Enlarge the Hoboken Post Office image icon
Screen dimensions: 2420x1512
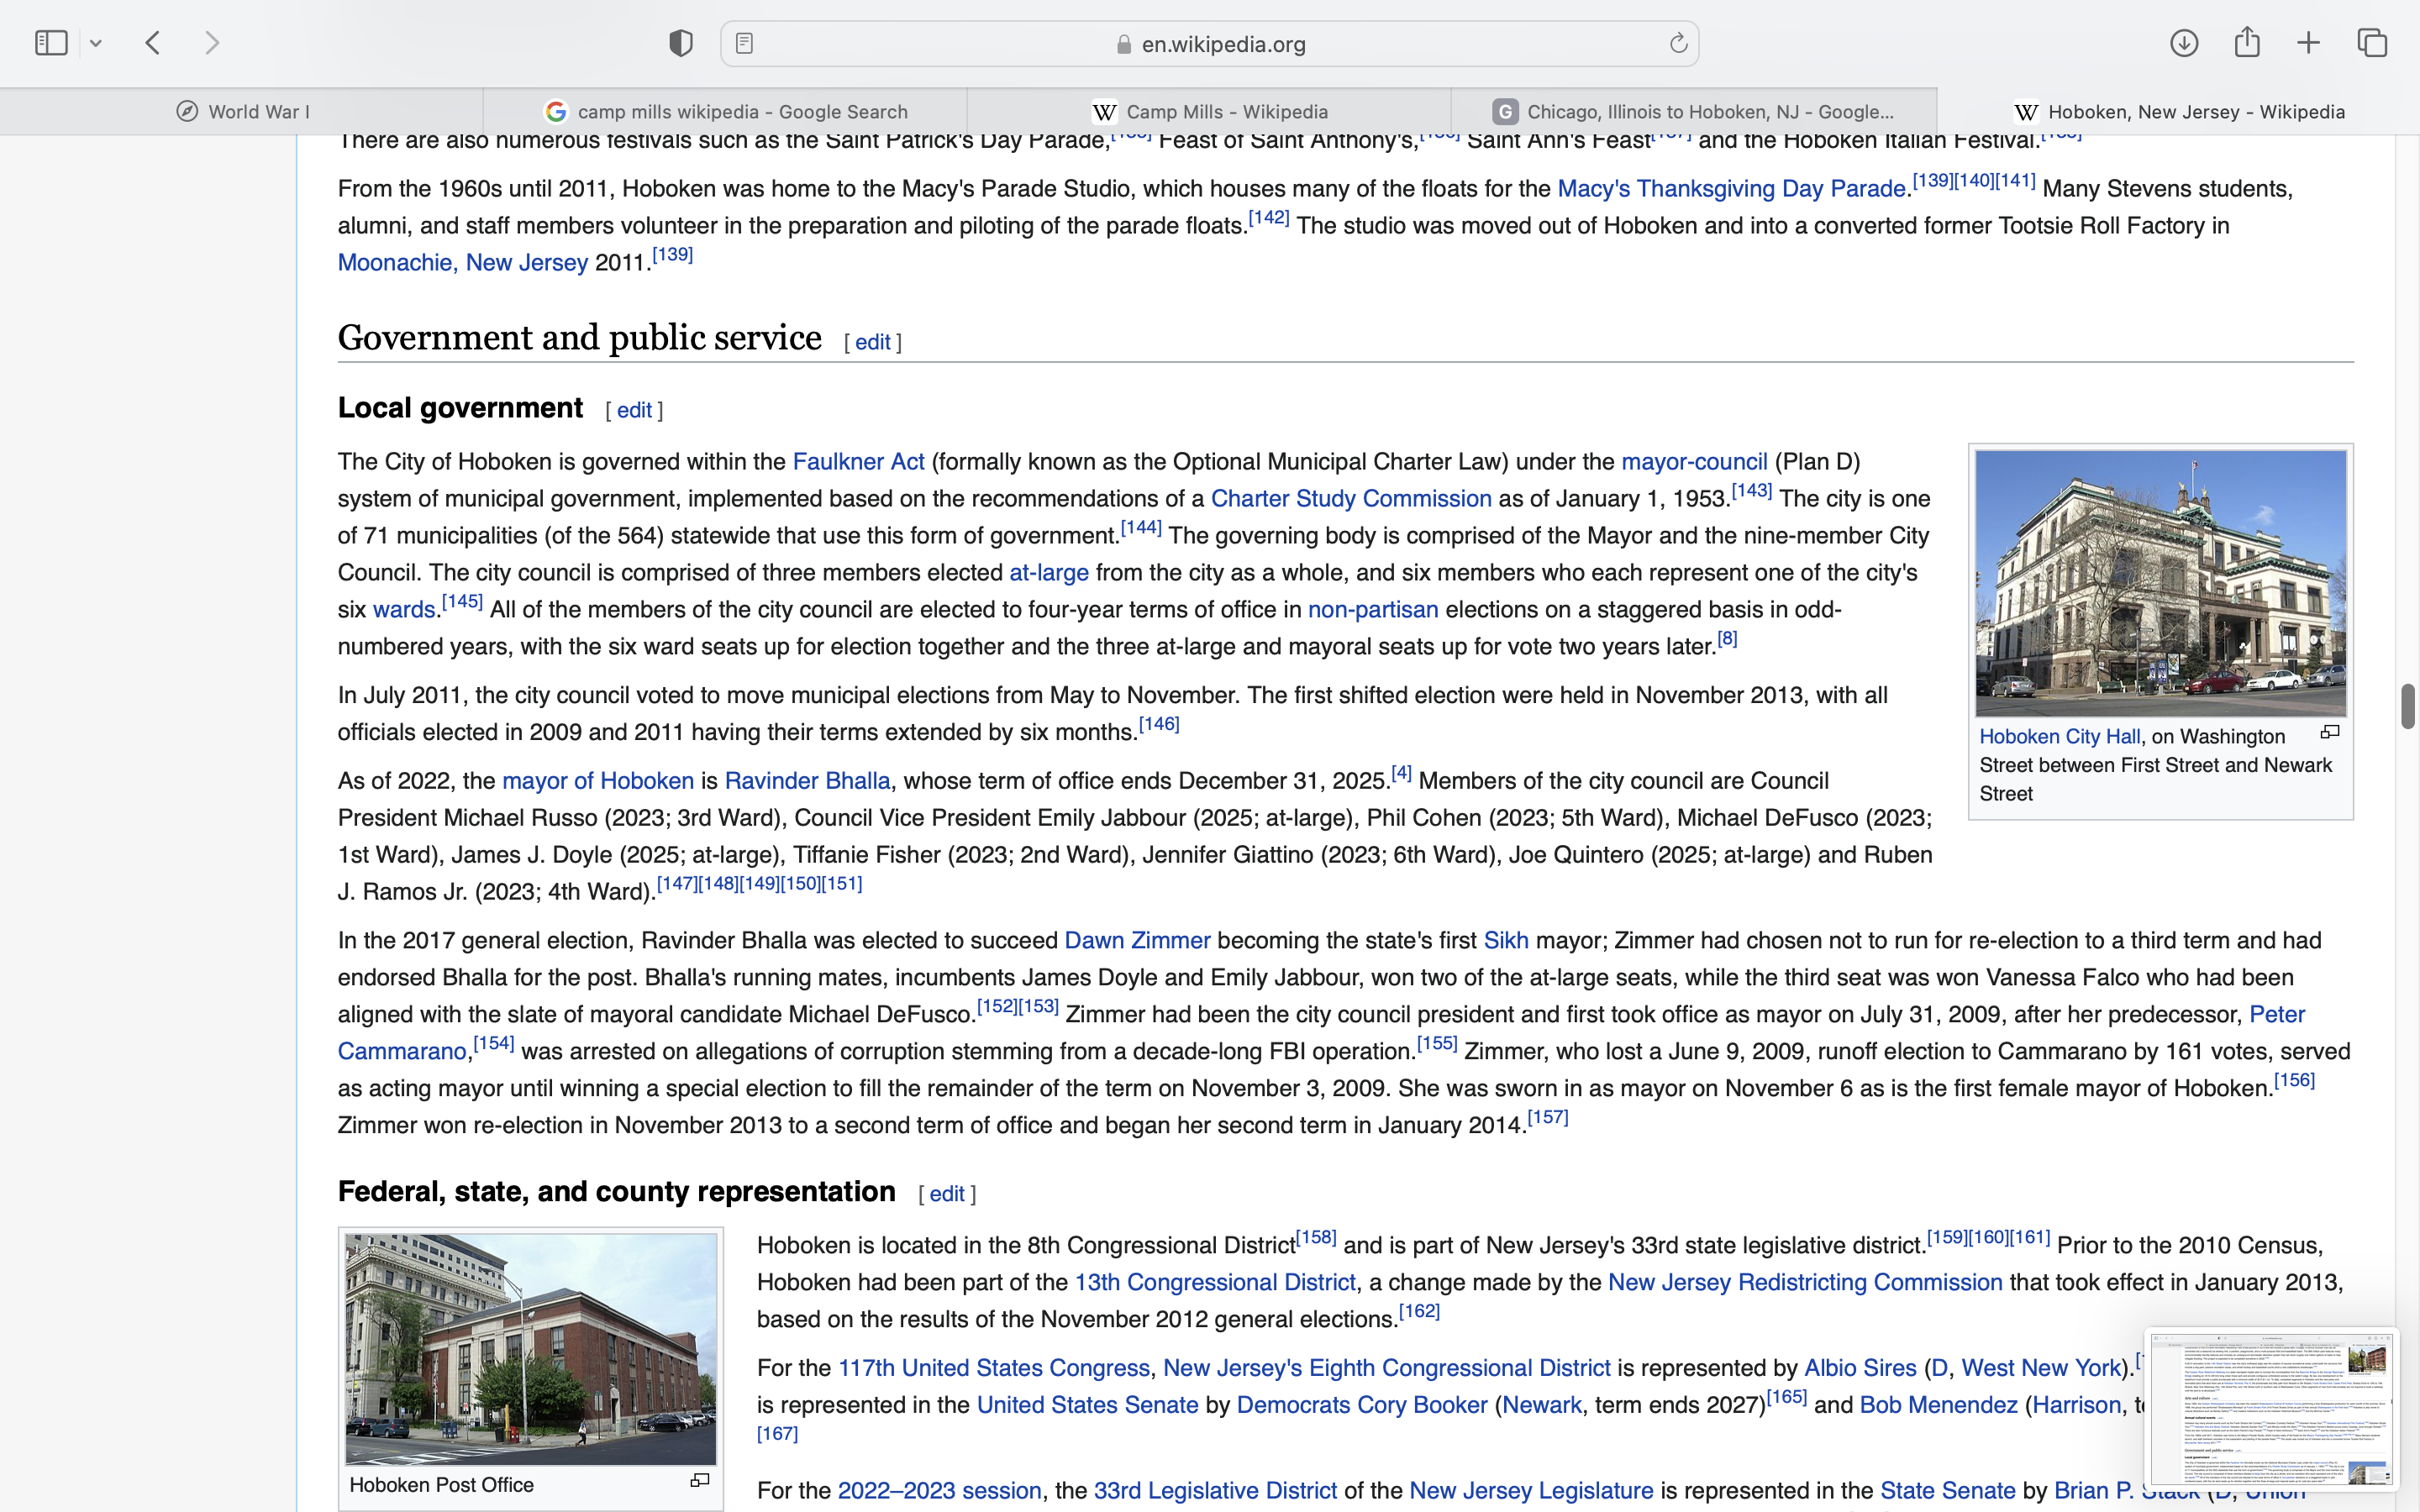700,1481
